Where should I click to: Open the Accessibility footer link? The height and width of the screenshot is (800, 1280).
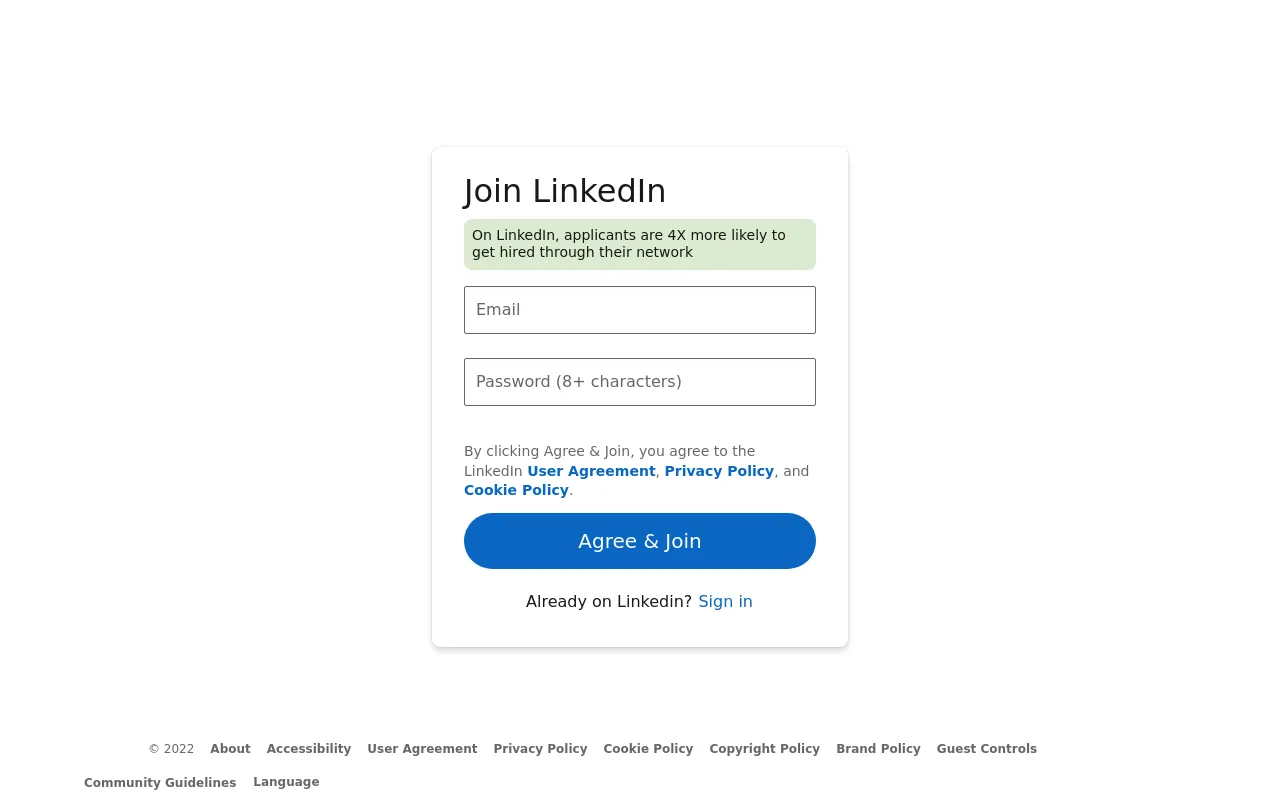coord(309,749)
